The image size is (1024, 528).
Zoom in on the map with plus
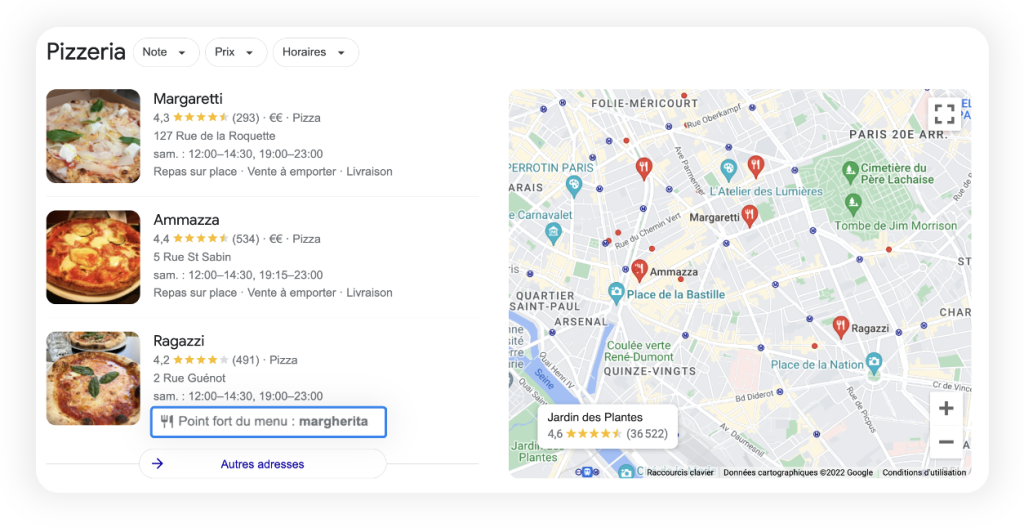[x=946, y=409]
